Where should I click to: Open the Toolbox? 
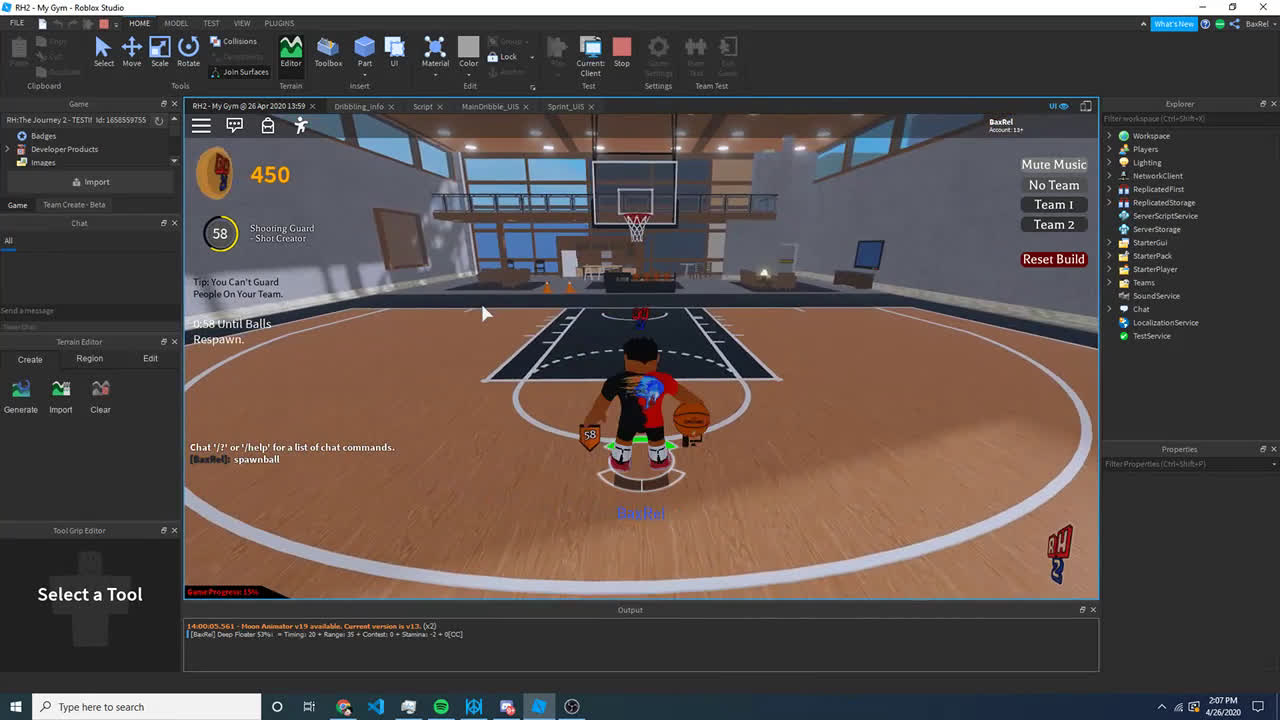(x=327, y=47)
